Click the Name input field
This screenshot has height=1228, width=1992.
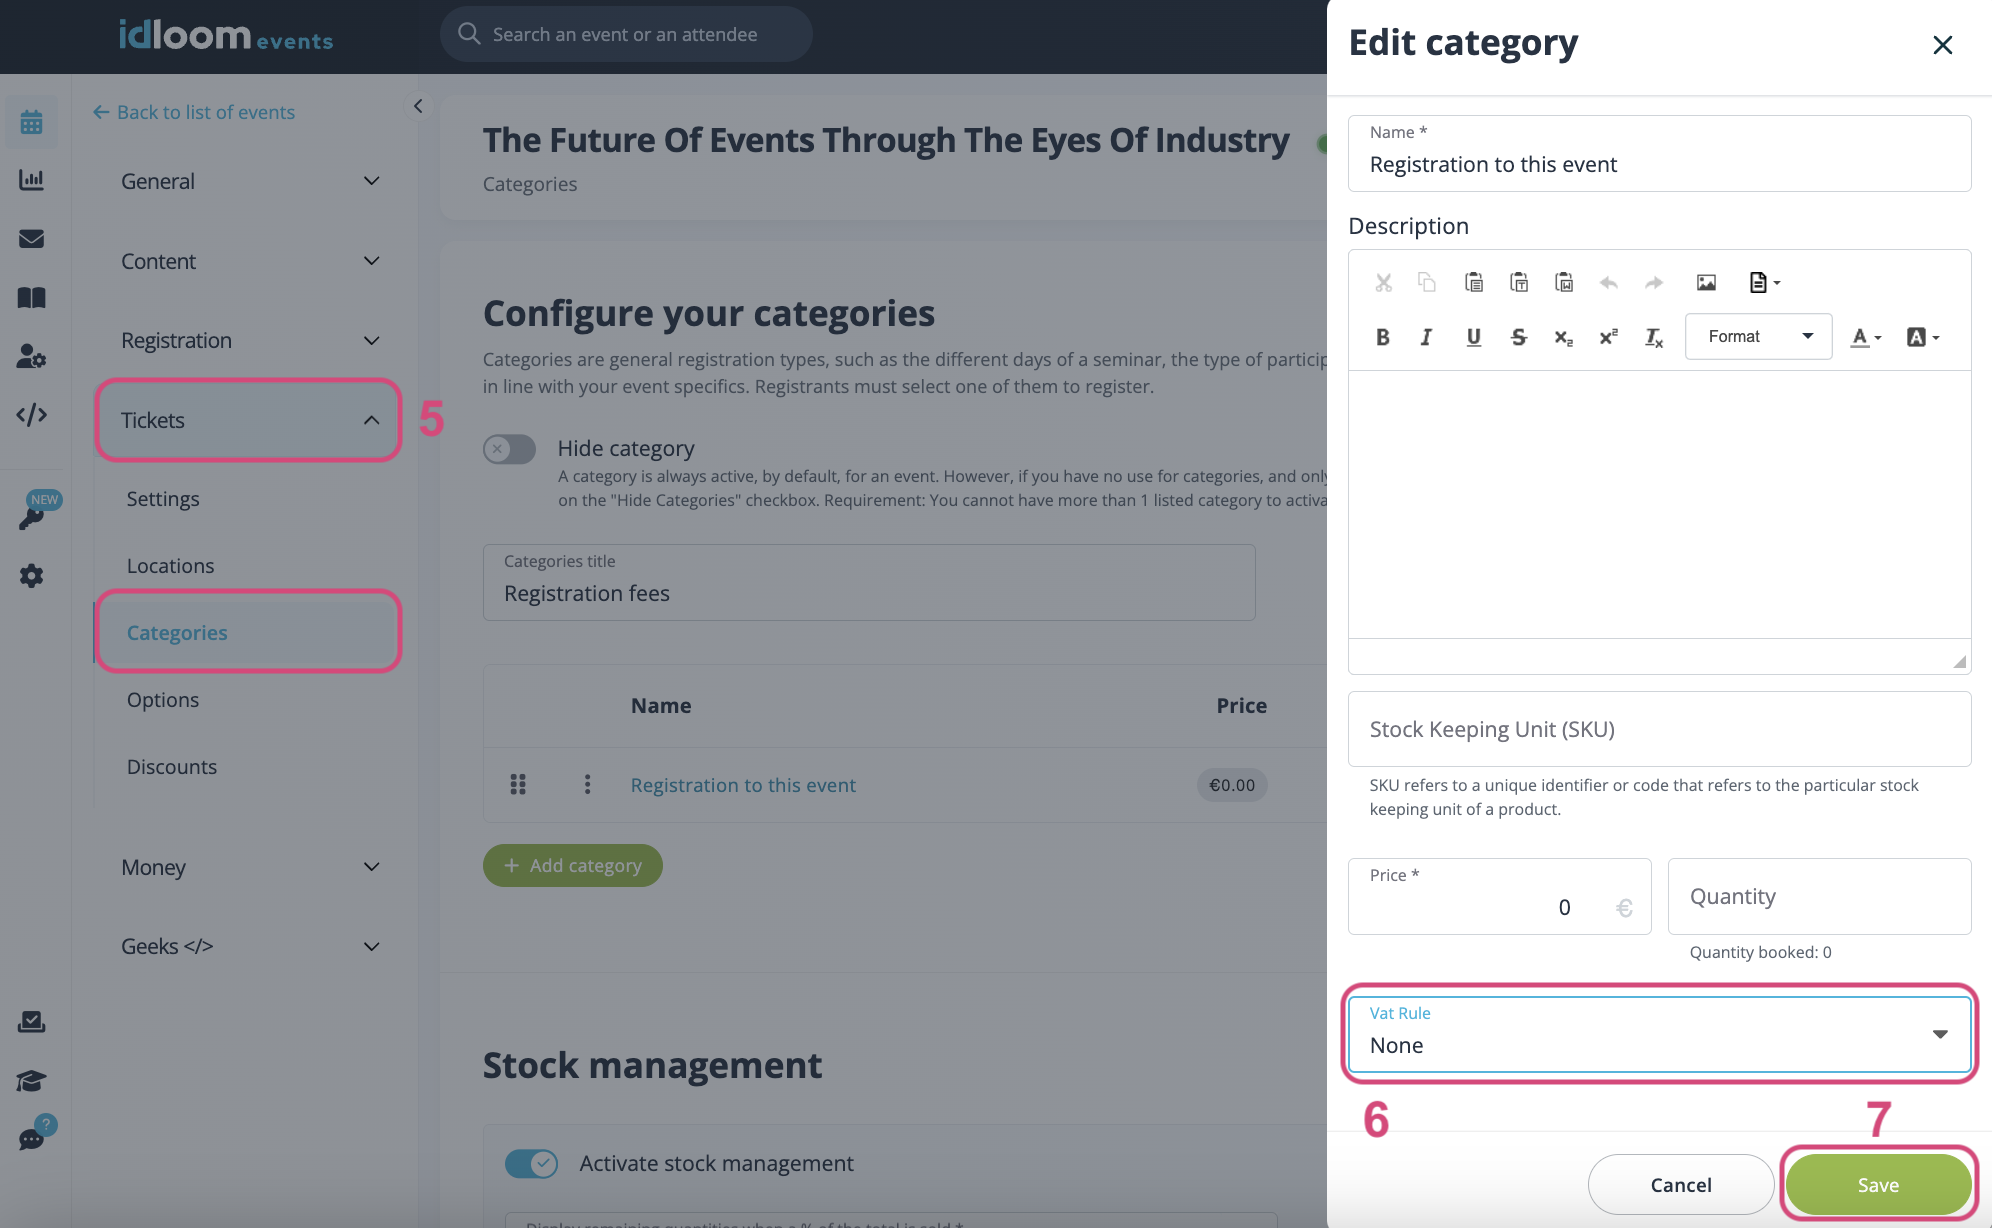(1660, 162)
